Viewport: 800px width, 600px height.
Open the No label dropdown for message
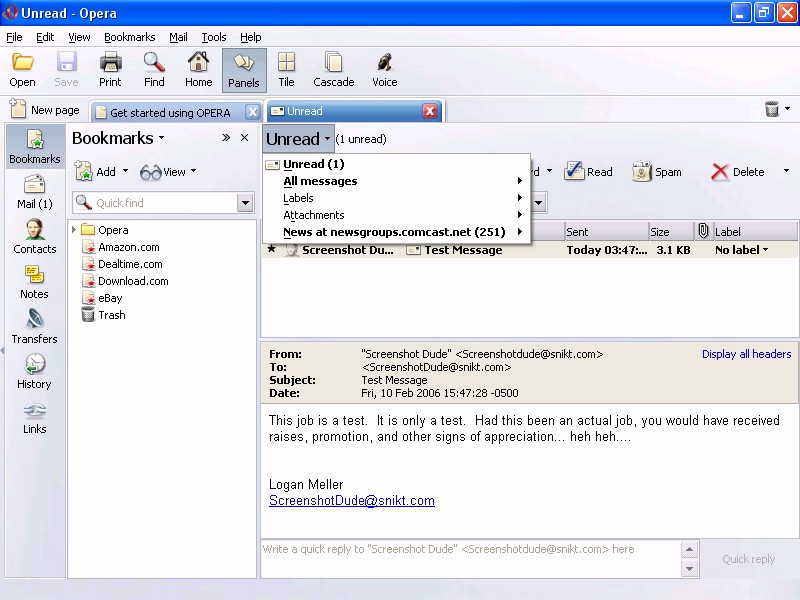click(x=742, y=250)
